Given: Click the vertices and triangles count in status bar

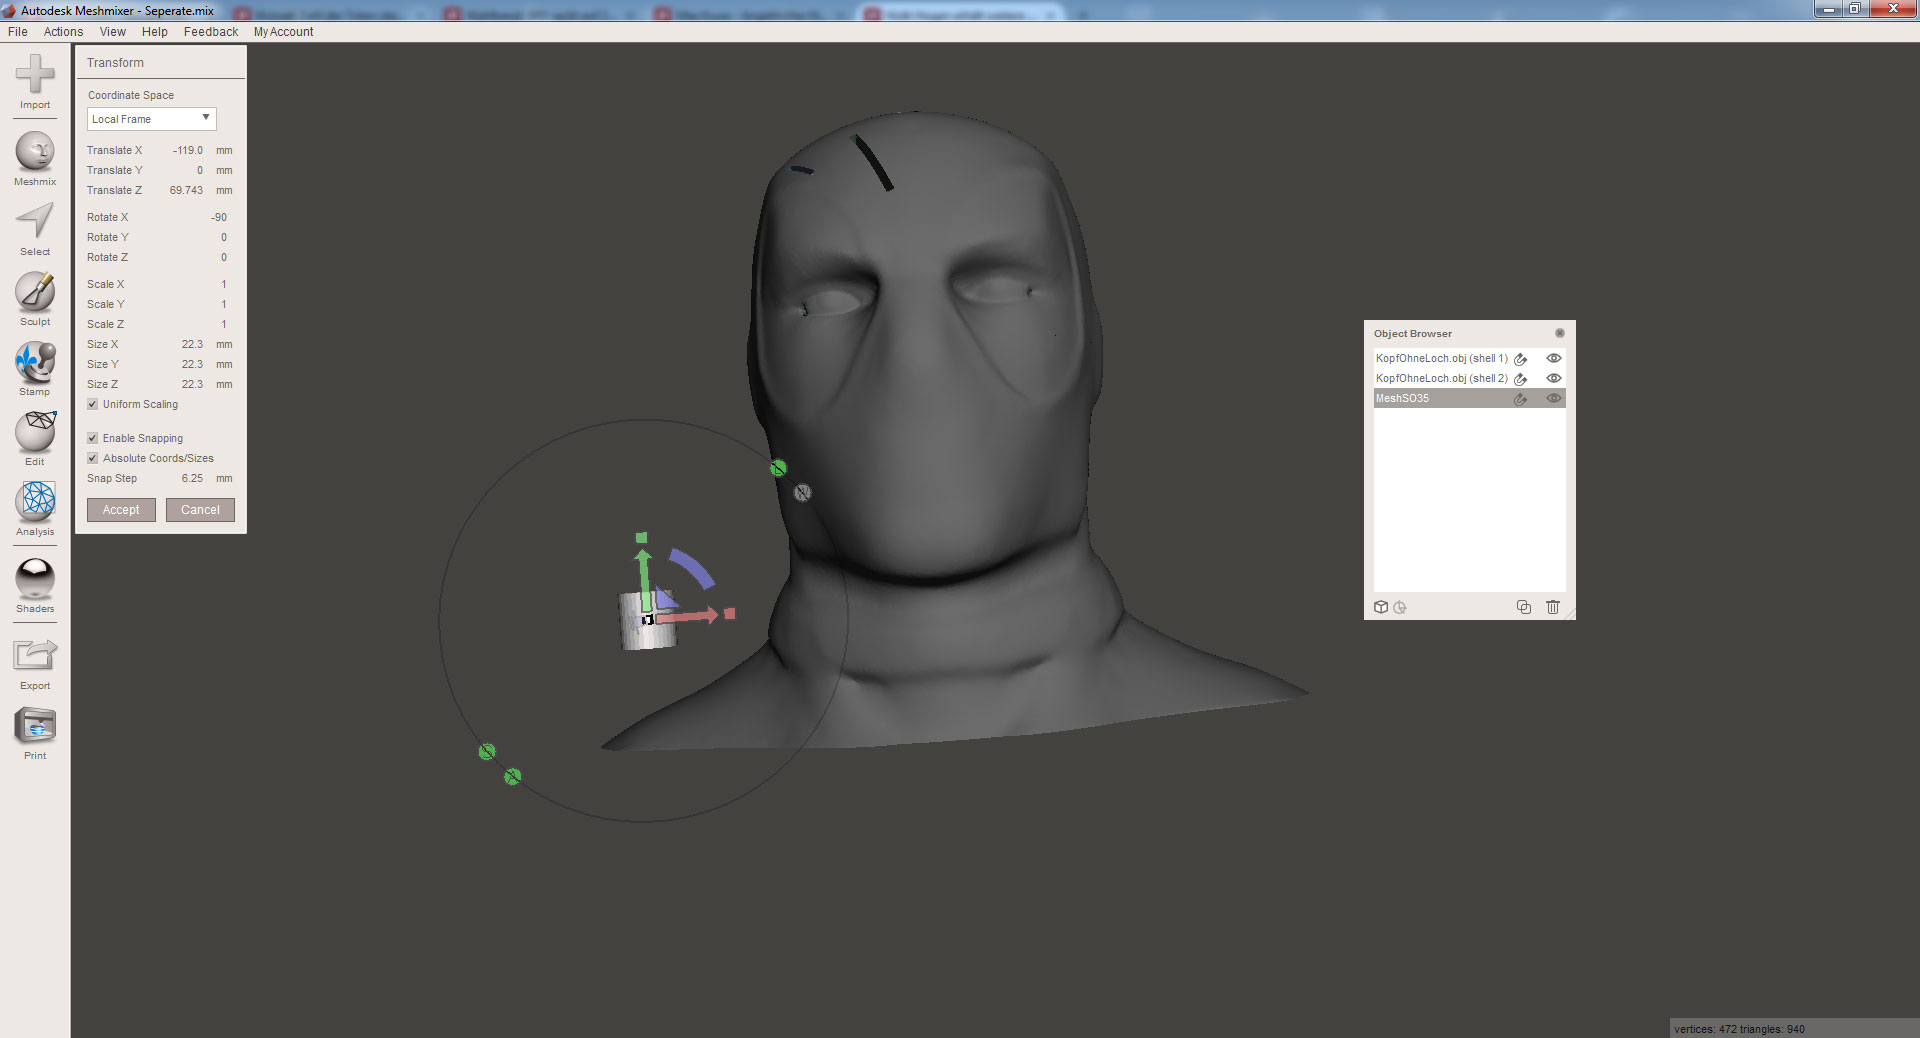Looking at the screenshot, I should click(1739, 1029).
